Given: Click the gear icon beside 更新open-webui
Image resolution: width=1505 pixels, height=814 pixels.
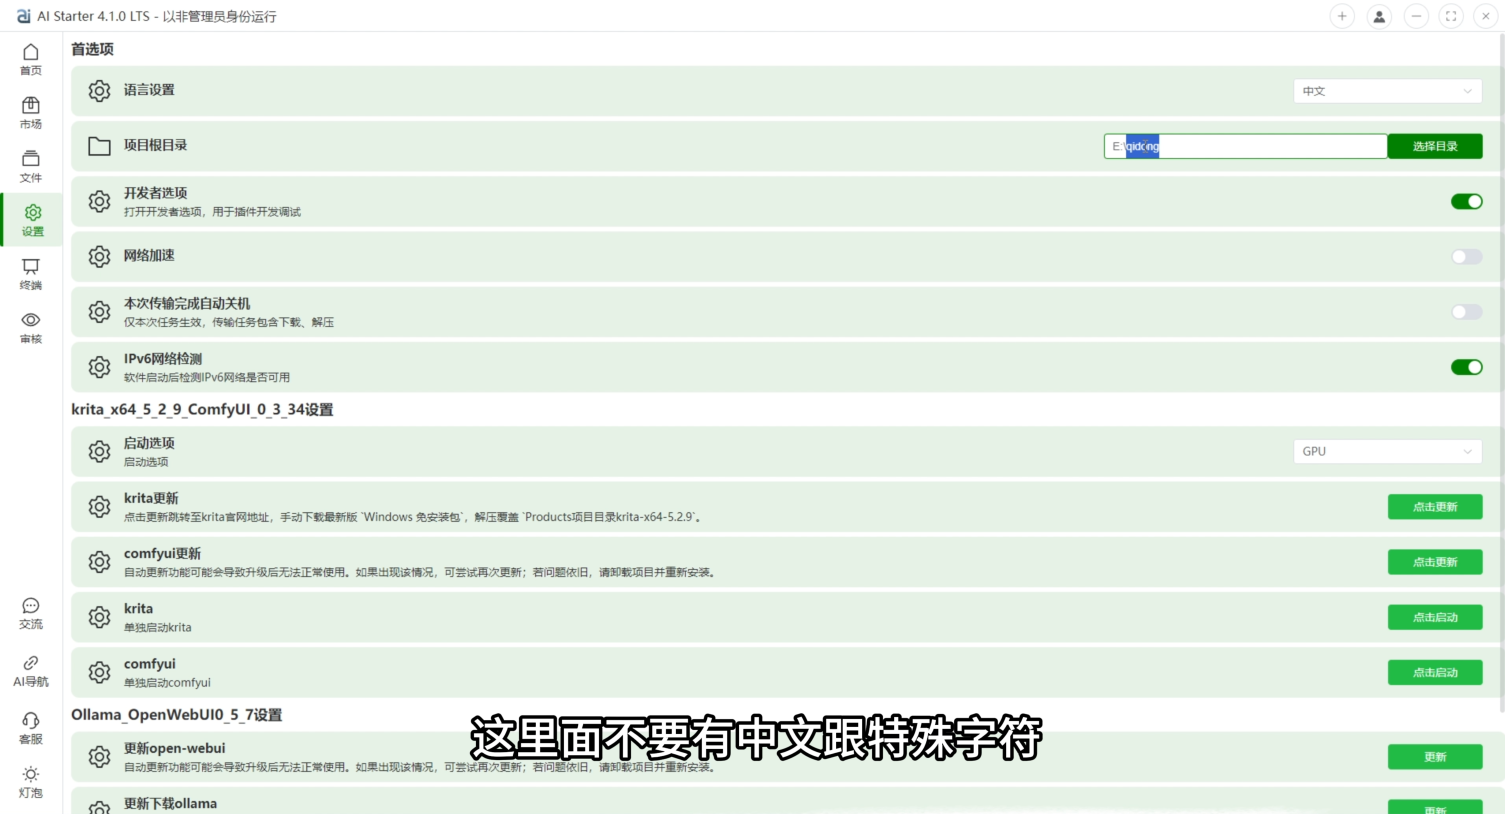Looking at the screenshot, I should coord(99,757).
